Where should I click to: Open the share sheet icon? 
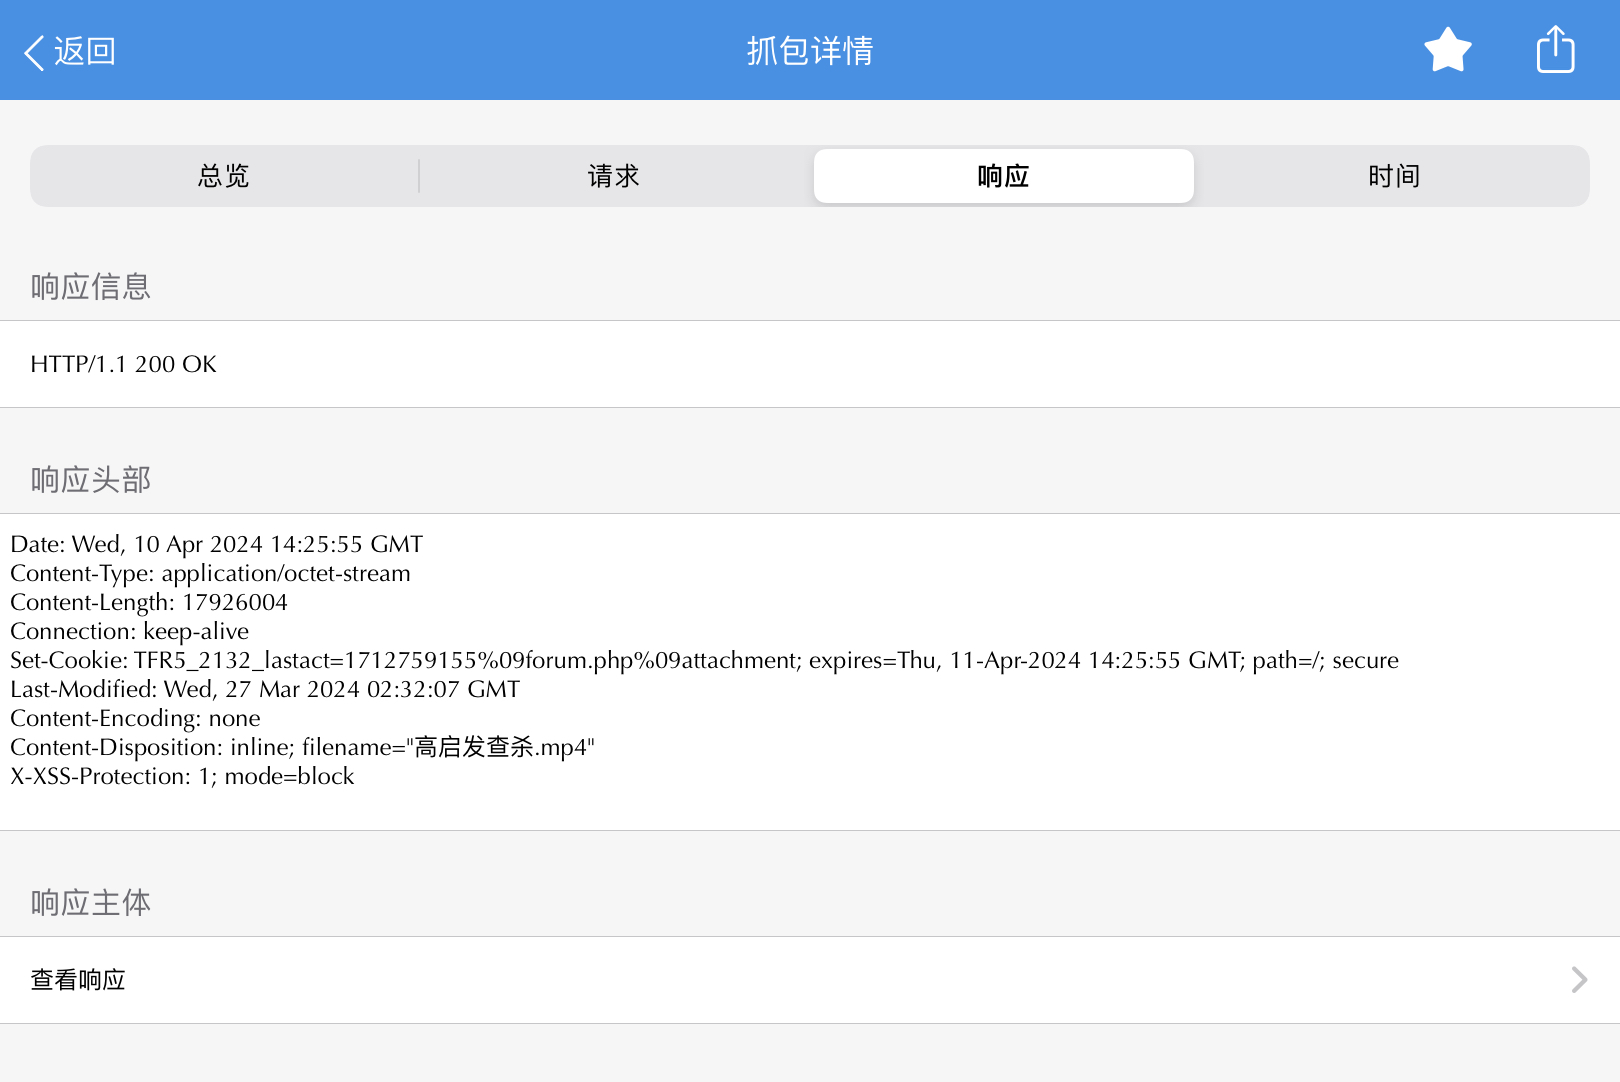point(1555,50)
